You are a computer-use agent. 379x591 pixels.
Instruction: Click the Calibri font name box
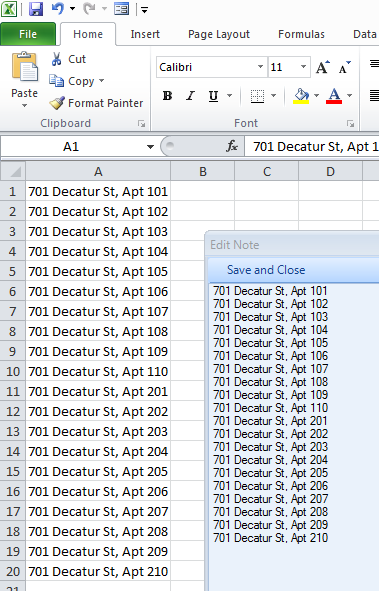point(206,67)
